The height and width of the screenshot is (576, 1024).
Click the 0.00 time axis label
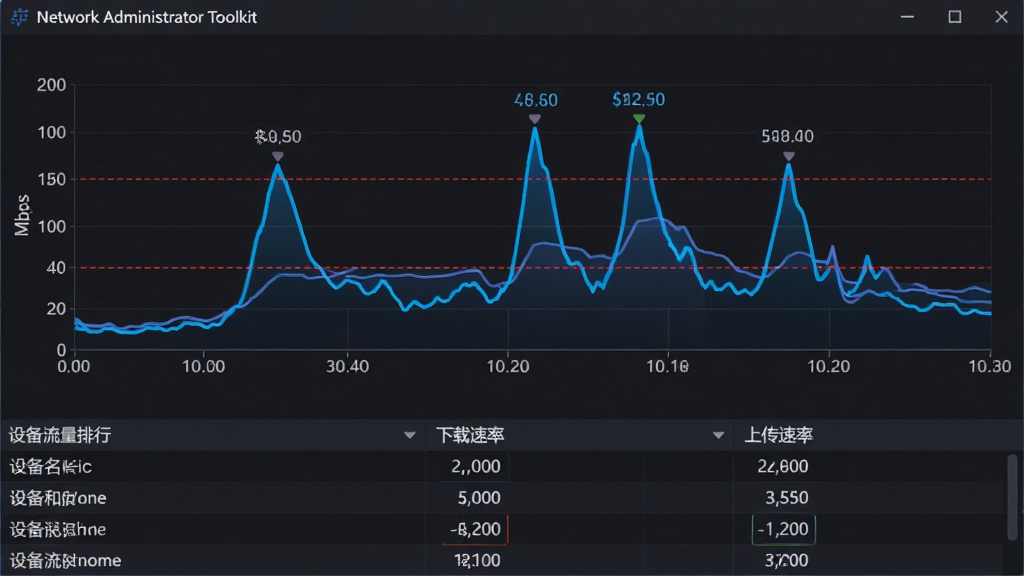tap(73, 366)
